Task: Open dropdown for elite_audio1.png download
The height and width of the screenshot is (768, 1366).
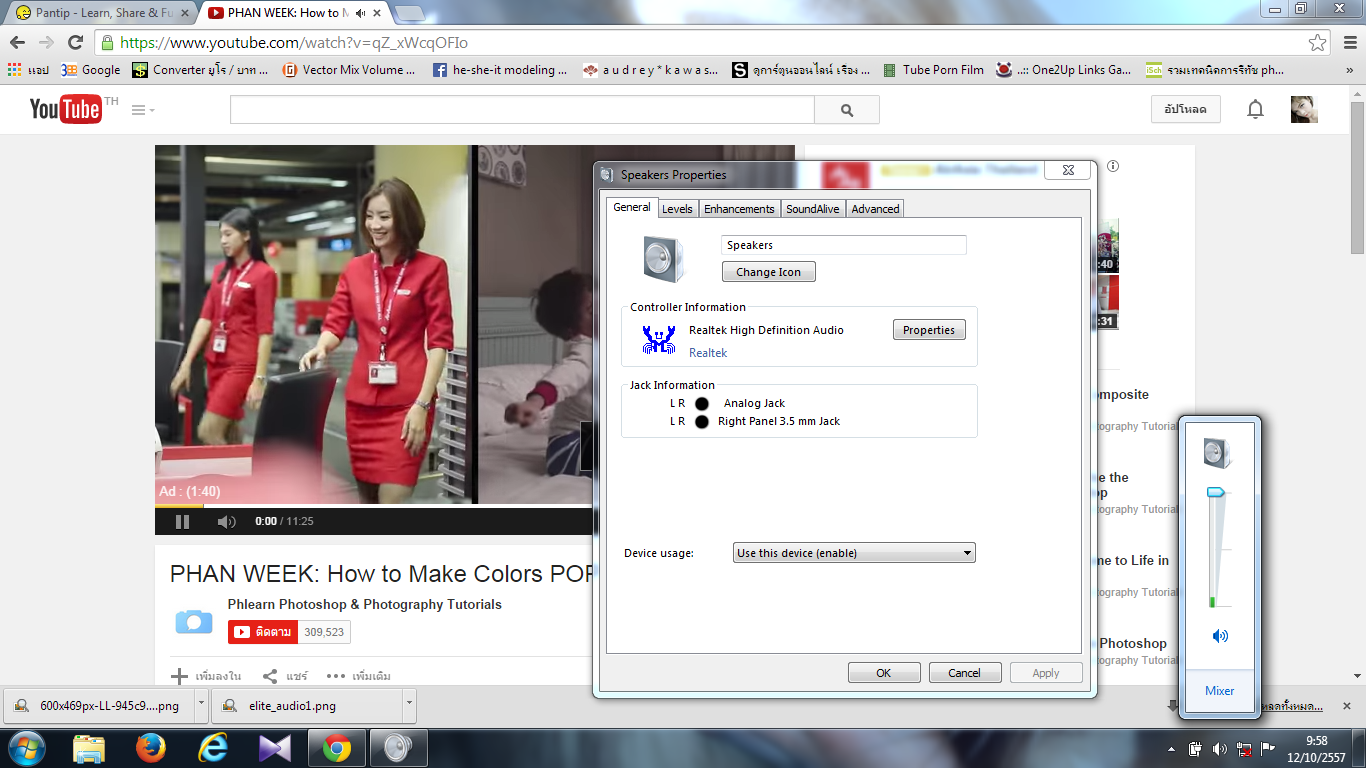Action: point(409,705)
